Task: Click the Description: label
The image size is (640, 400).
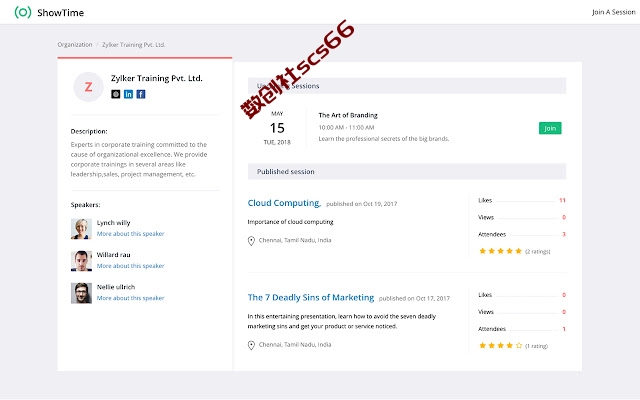Action: coord(89,131)
